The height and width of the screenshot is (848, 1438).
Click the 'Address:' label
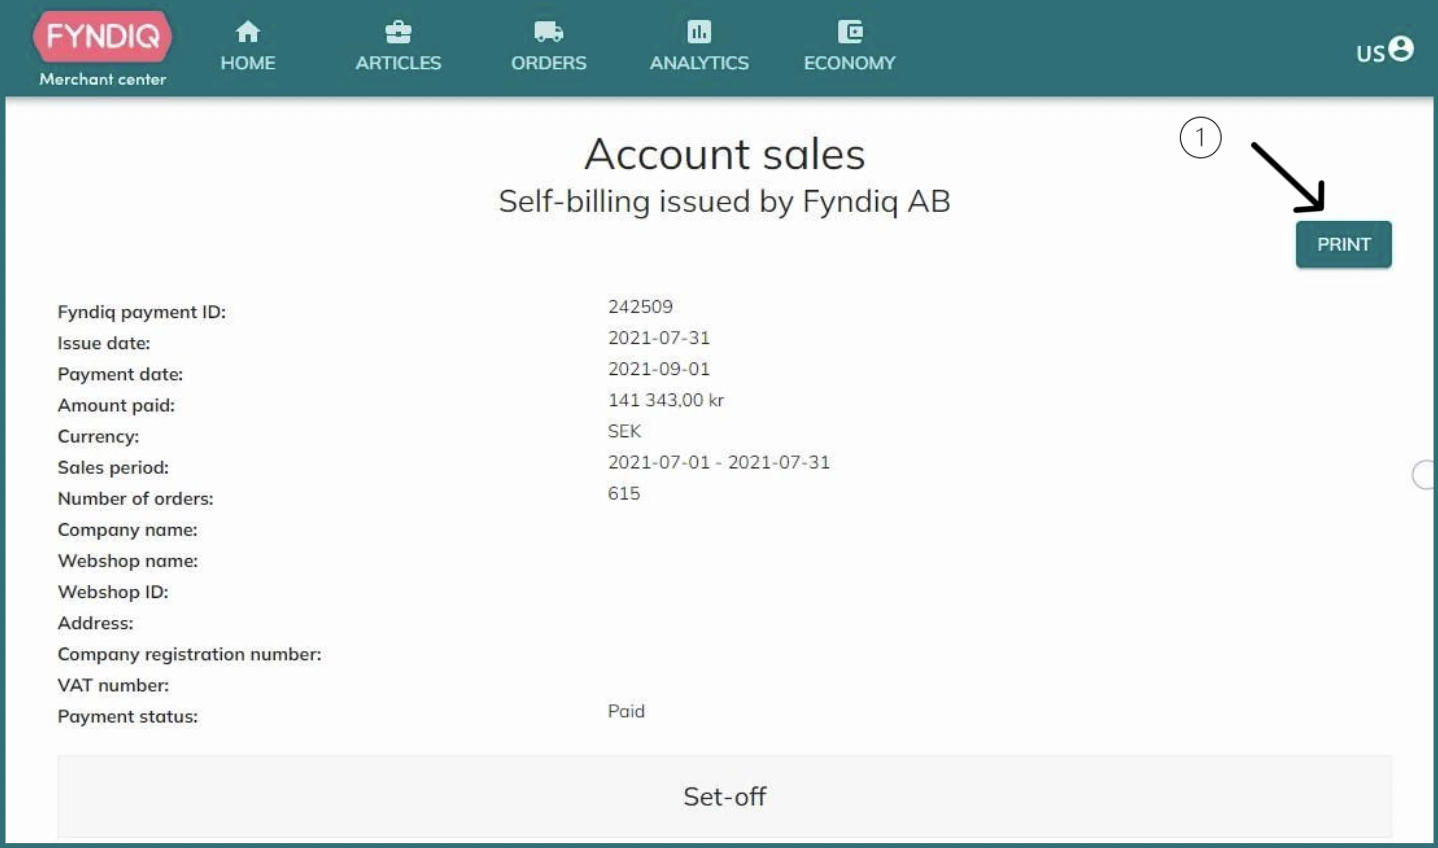95,622
